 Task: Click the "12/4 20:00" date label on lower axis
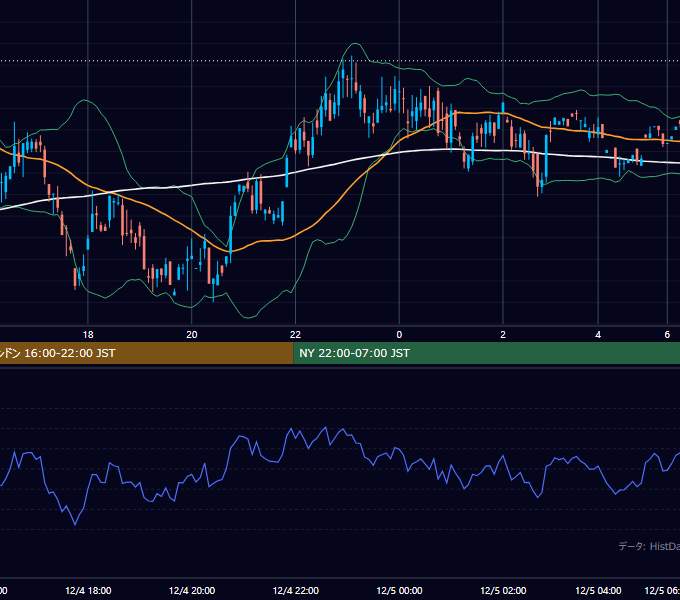(x=192, y=590)
